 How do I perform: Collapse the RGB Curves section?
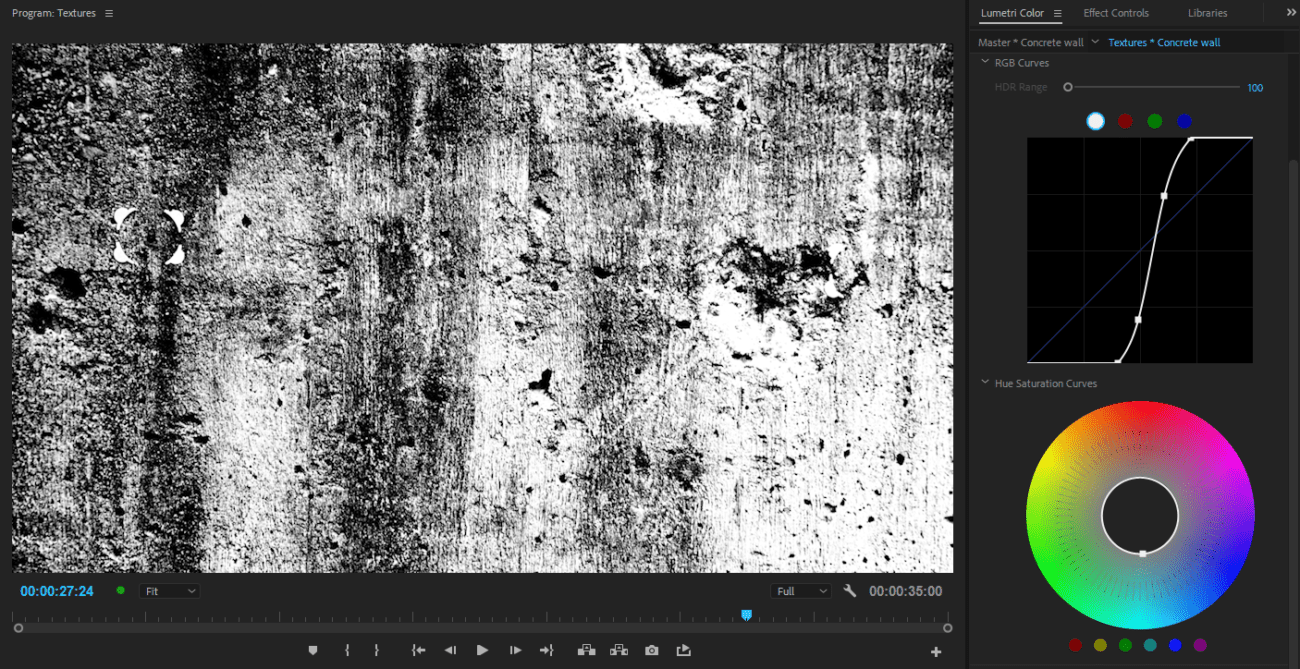[985, 62]
